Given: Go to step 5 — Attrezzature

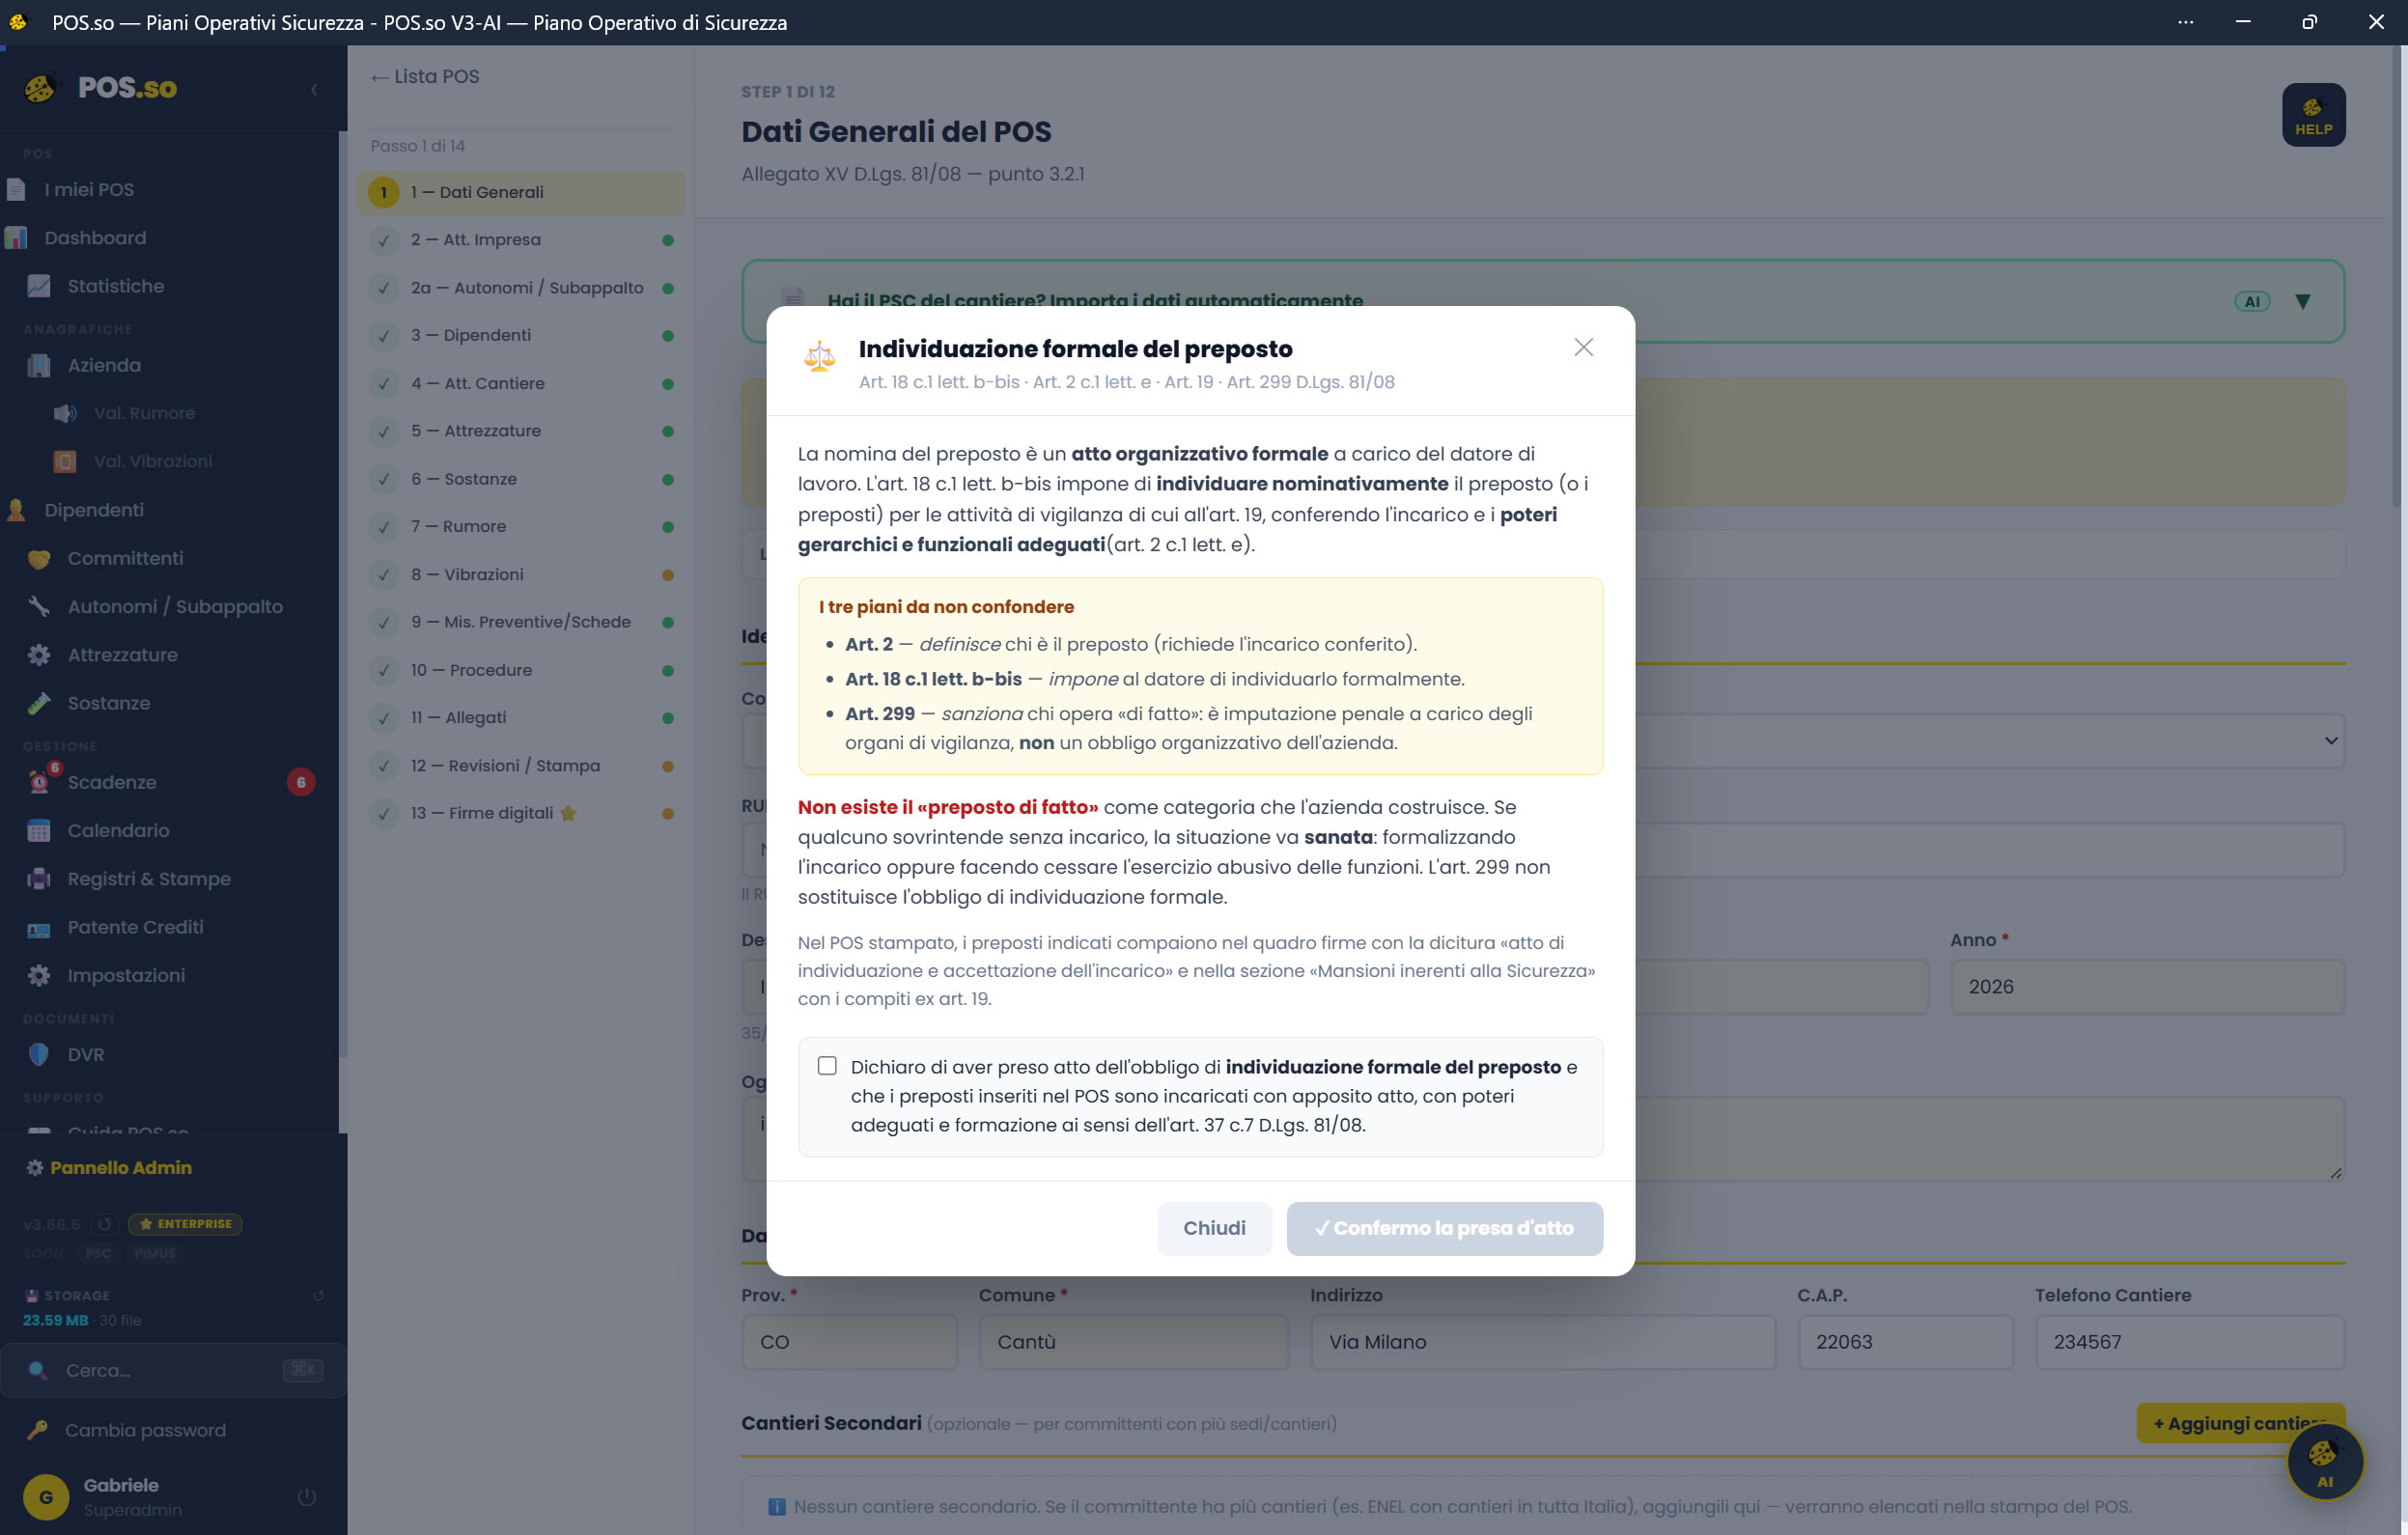Looking at the screenshot, I should tap(520, 431).
